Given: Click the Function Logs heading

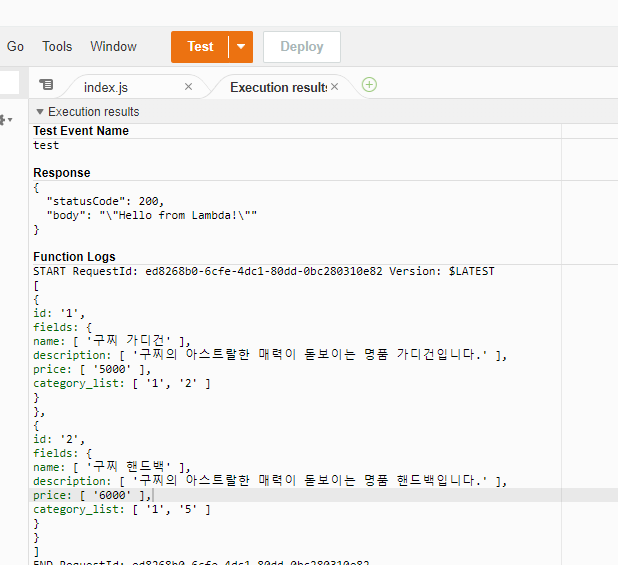Looking at the screenshot, I should click(x=74, y=257).
